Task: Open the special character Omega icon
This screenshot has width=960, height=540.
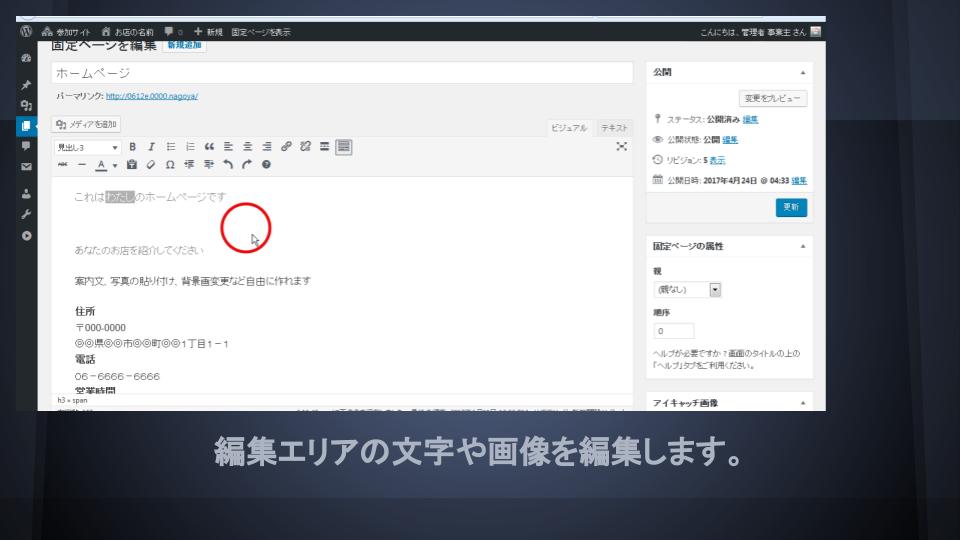Action: tap(170, 165)
